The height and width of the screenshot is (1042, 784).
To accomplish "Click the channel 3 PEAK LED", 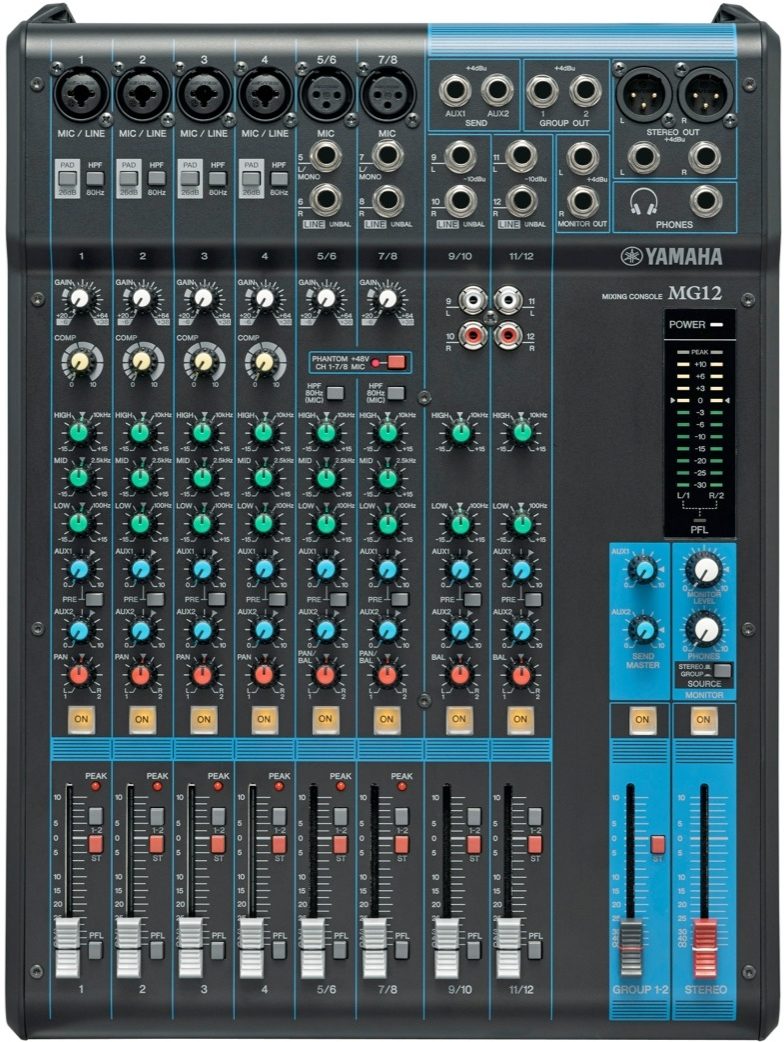I will [x=218, y=786].
